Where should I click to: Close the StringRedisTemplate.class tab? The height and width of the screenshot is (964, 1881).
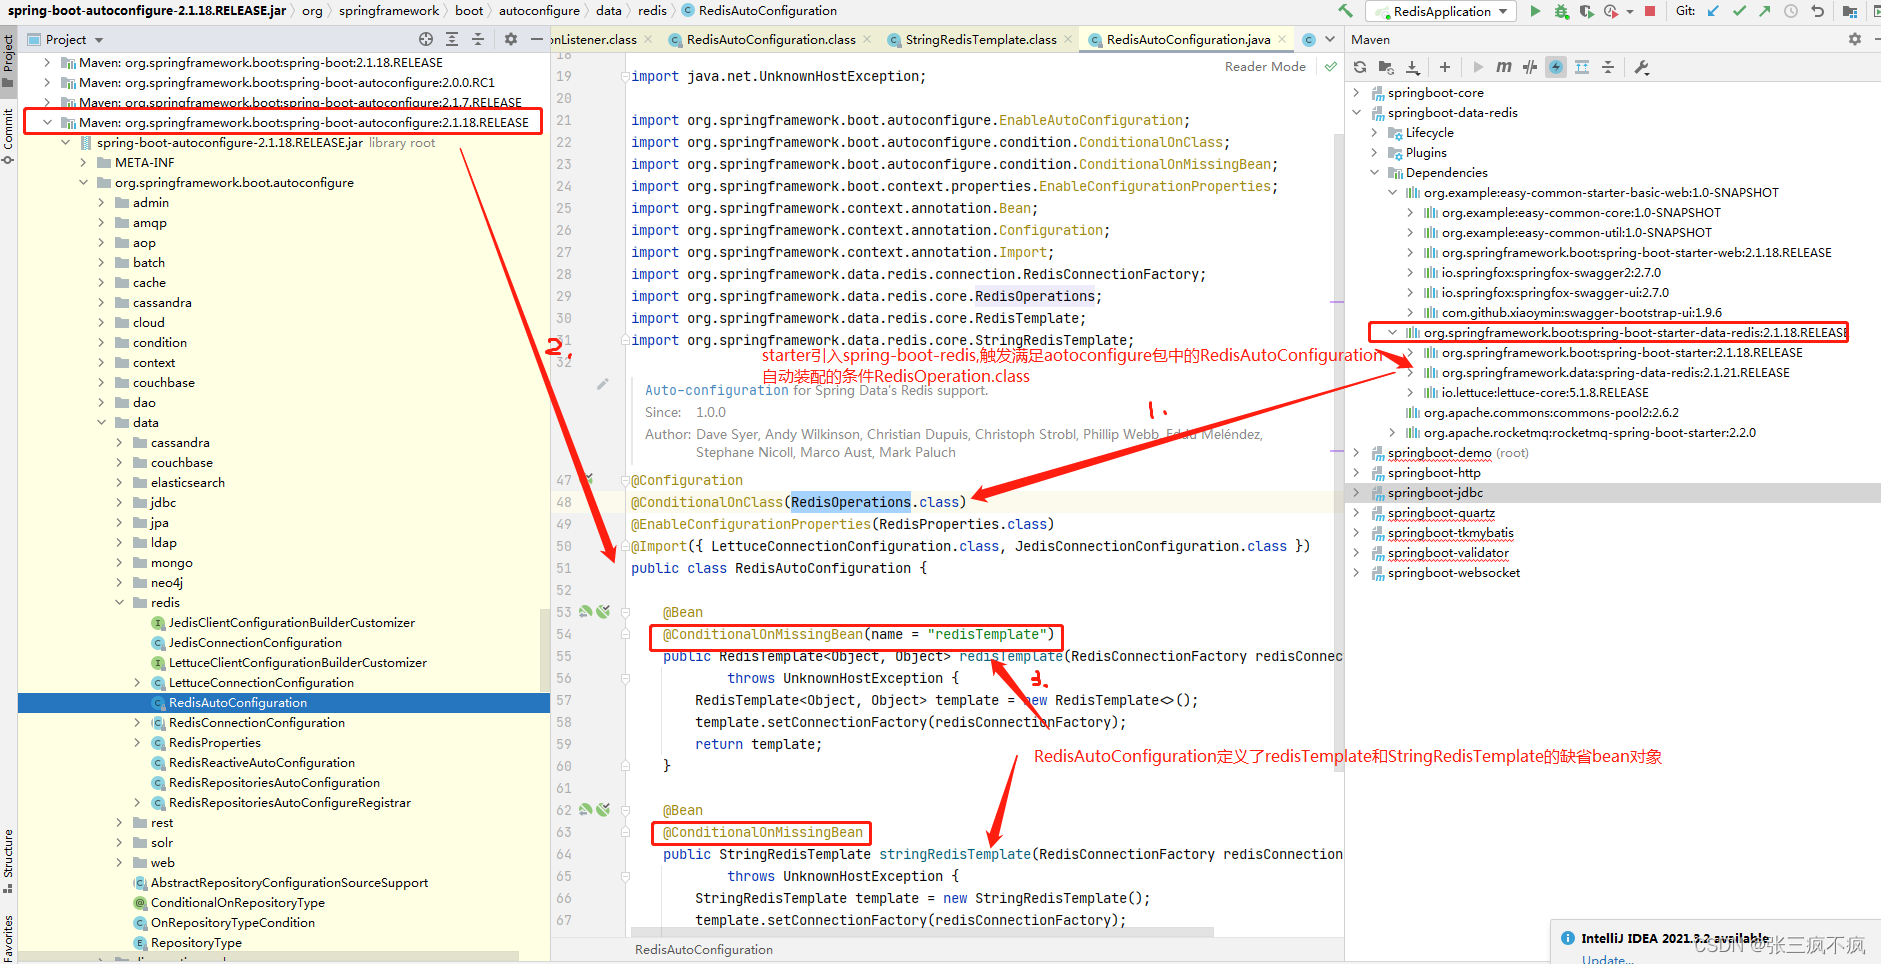click(1068, 39)
